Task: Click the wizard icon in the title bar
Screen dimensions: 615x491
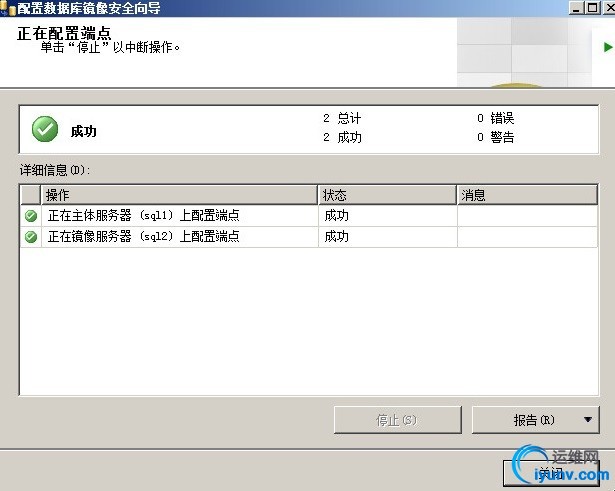Action: [x=8, y=8]
